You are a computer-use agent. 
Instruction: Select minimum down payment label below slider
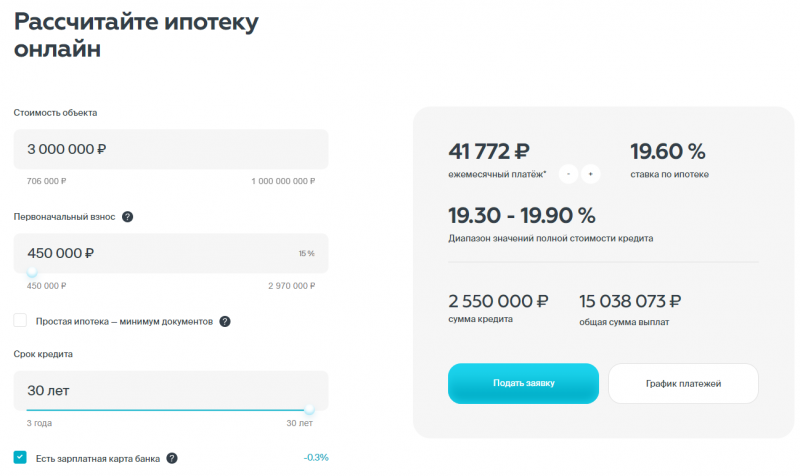[x=46, y=286]
